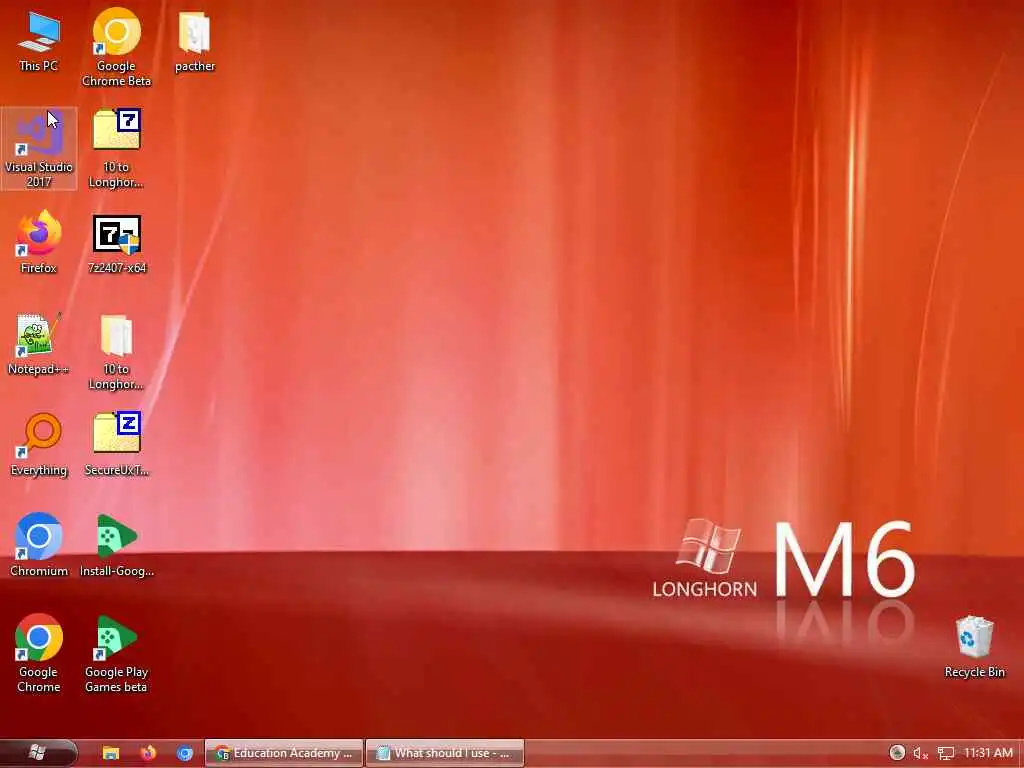Viewport: 1024px width, 768px height.
Task: Select the Google Play Games beta shortcut
Action: 116,653
